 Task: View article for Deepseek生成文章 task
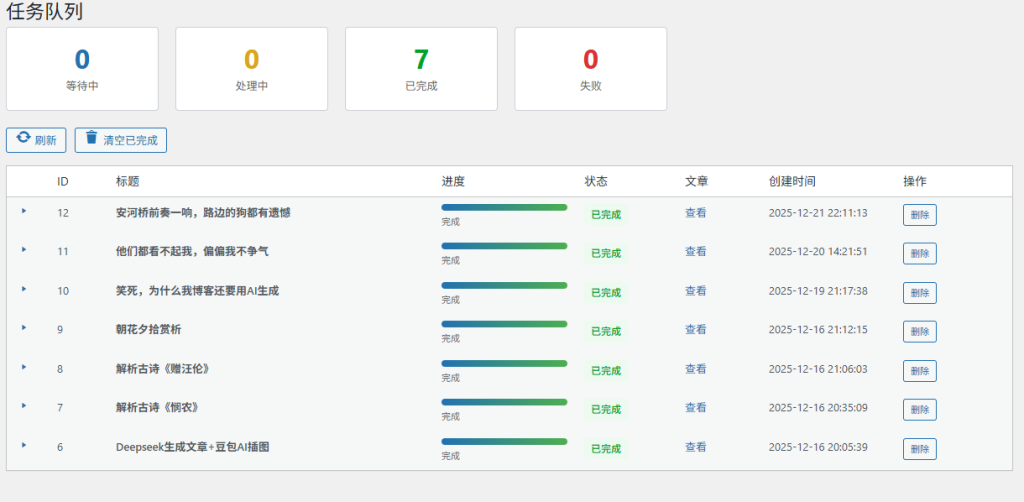(695, 447)
